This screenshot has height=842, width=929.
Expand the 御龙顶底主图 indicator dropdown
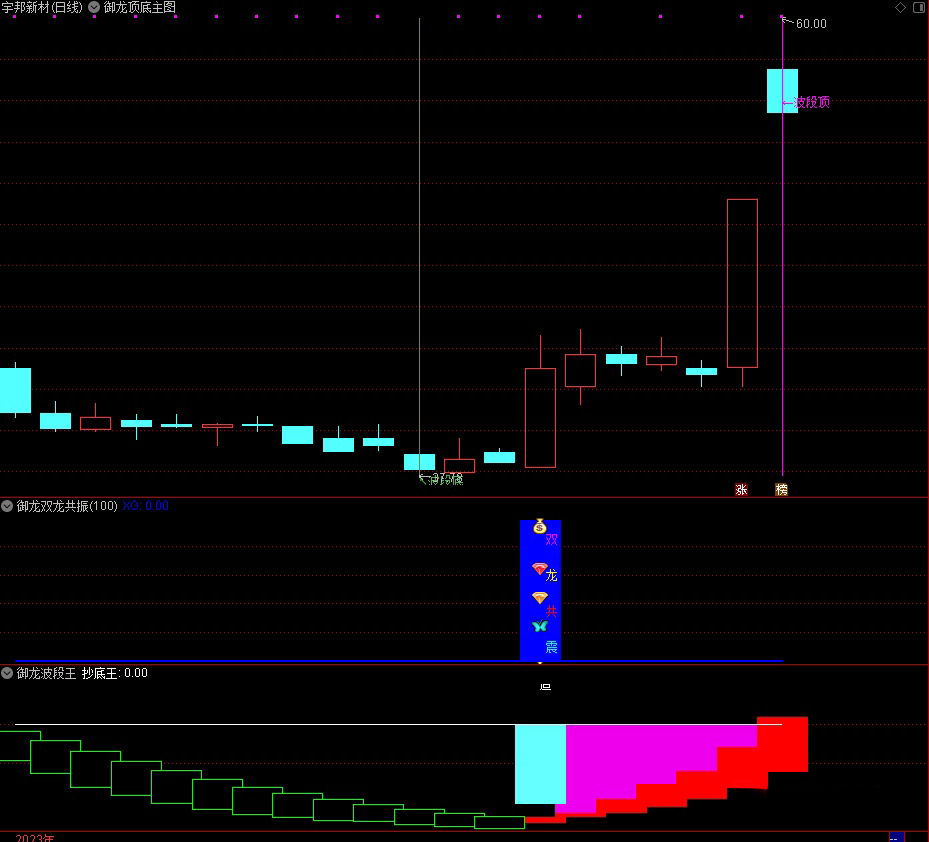(94, 7)
